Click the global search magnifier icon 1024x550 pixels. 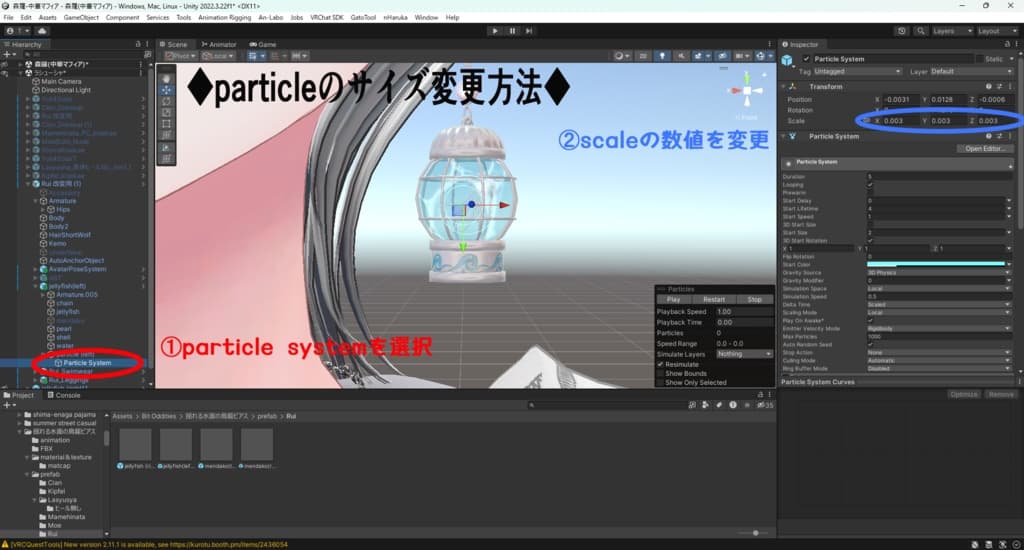pos(921,31)
